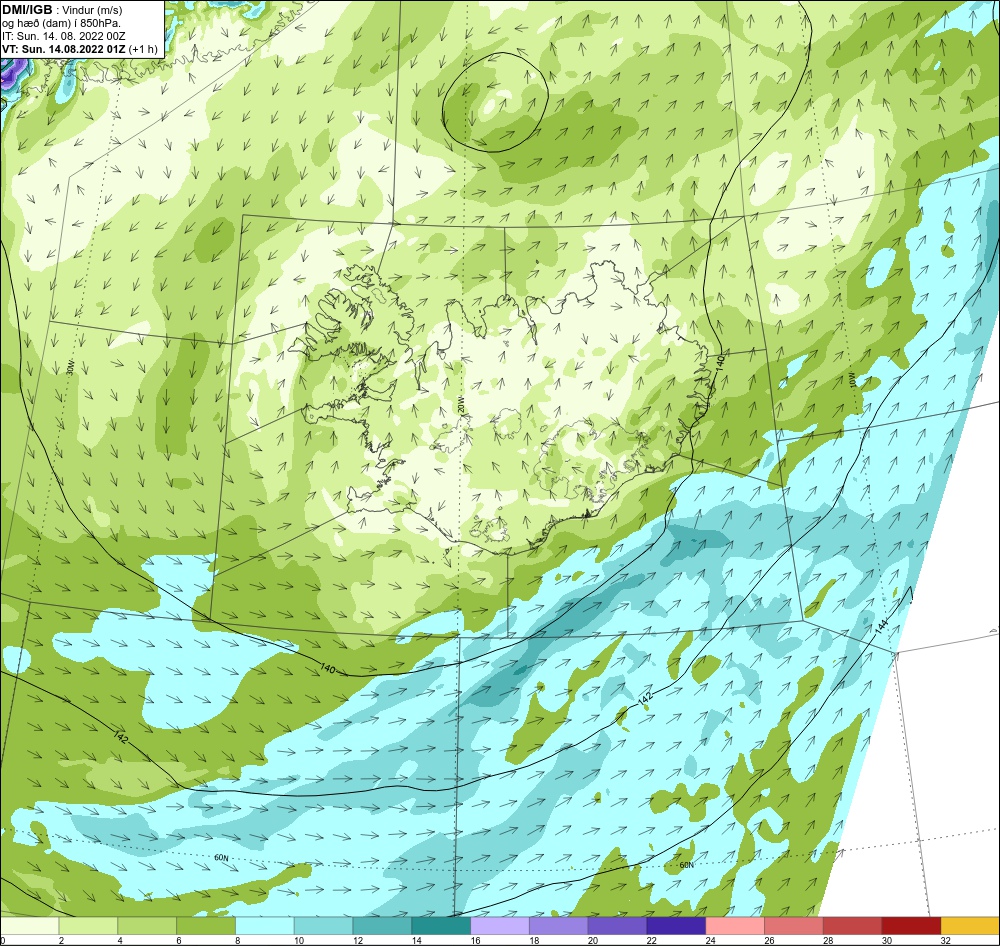Click the 4–6 m/s green legend swatch
This screenshot has width=1000, height=946.
tap(147, 926)
